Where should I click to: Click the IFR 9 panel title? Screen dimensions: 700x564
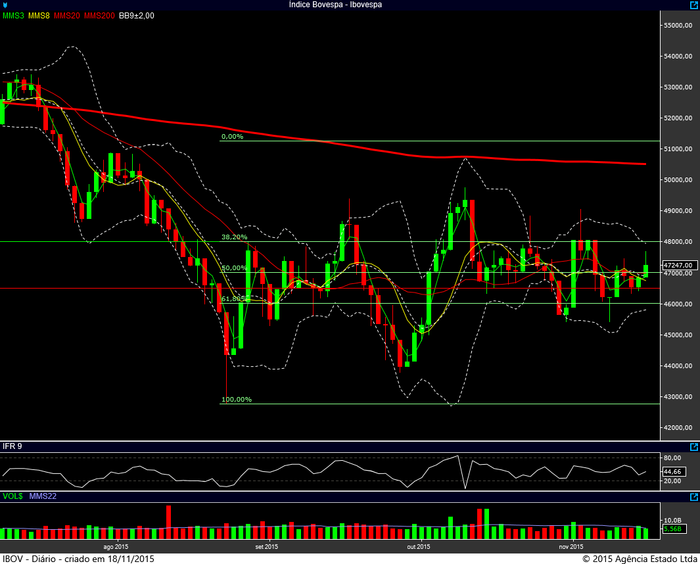12,446
